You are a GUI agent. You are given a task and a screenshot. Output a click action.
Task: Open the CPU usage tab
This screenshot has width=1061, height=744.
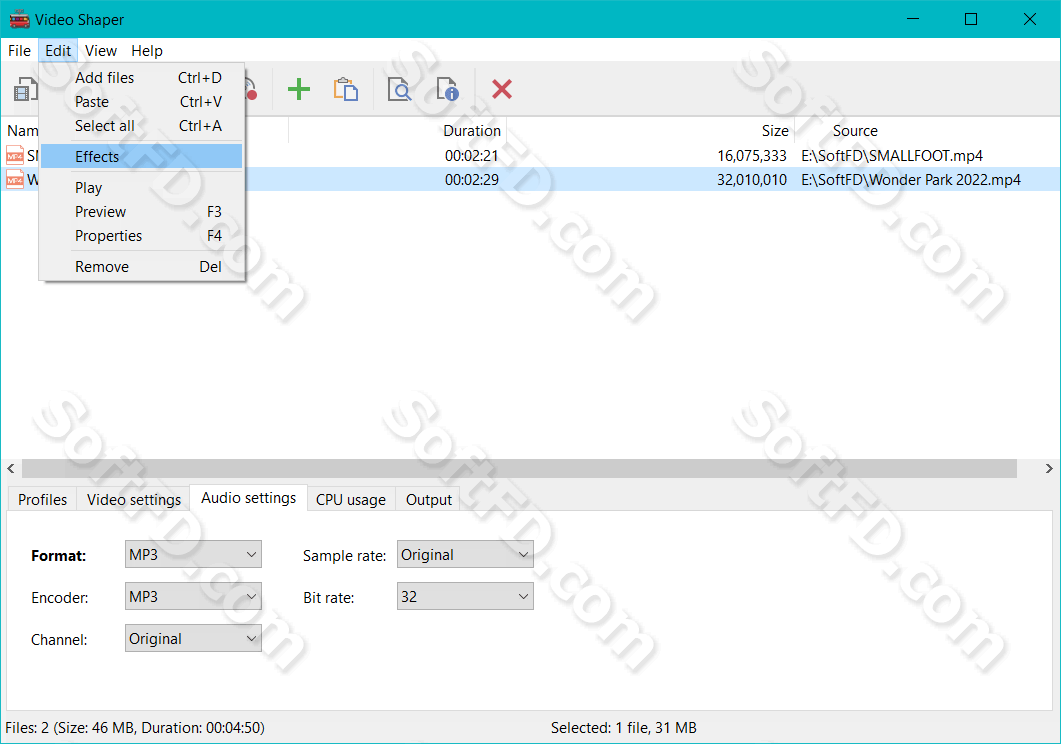351,499
